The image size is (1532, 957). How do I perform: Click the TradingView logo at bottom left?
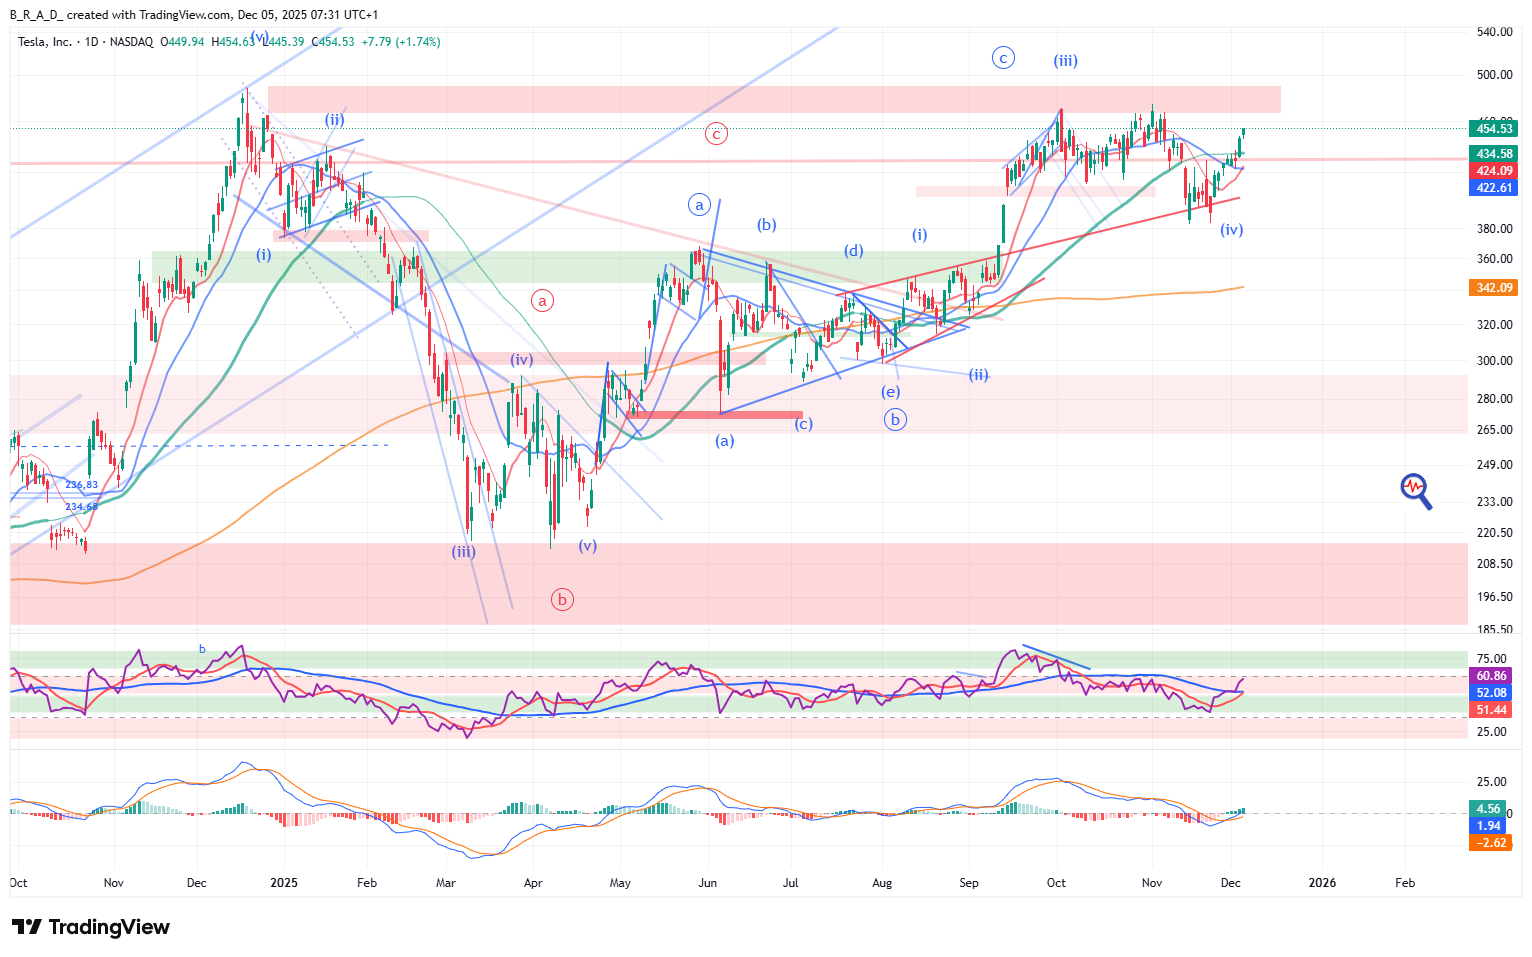tap(90, 927)
